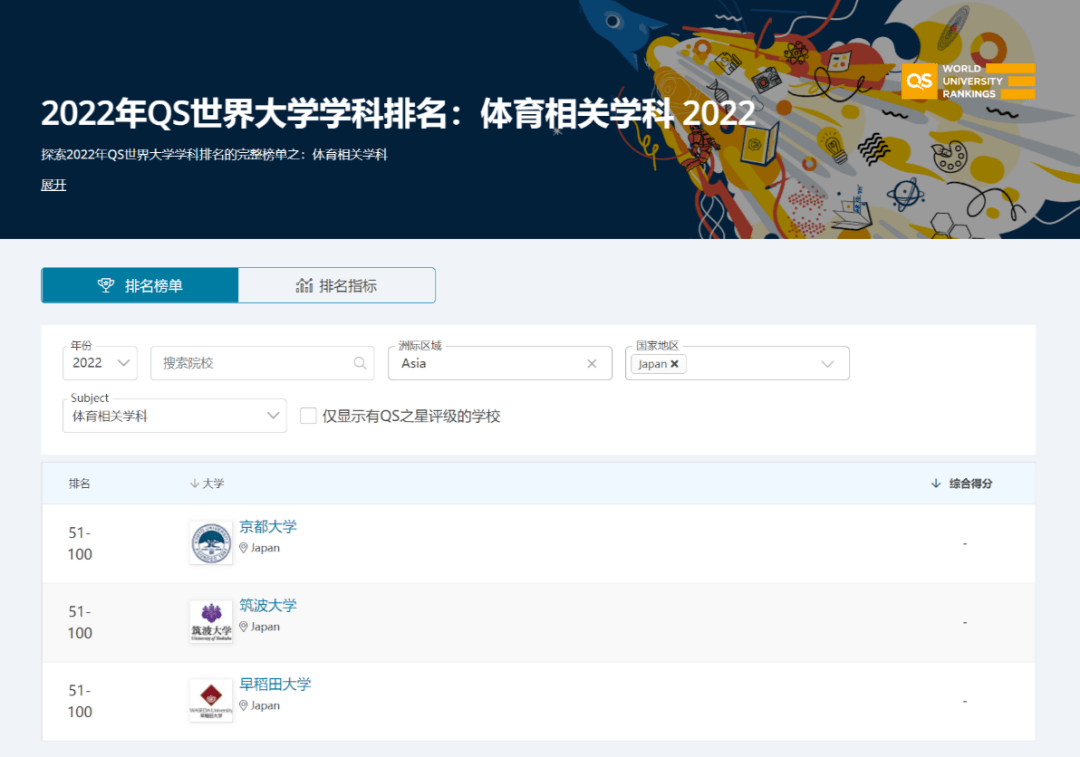Image resolution: width=1080 pixels, height=757 pixels.
Task: Click the sort arrow beside 大学
Action: 194,484
